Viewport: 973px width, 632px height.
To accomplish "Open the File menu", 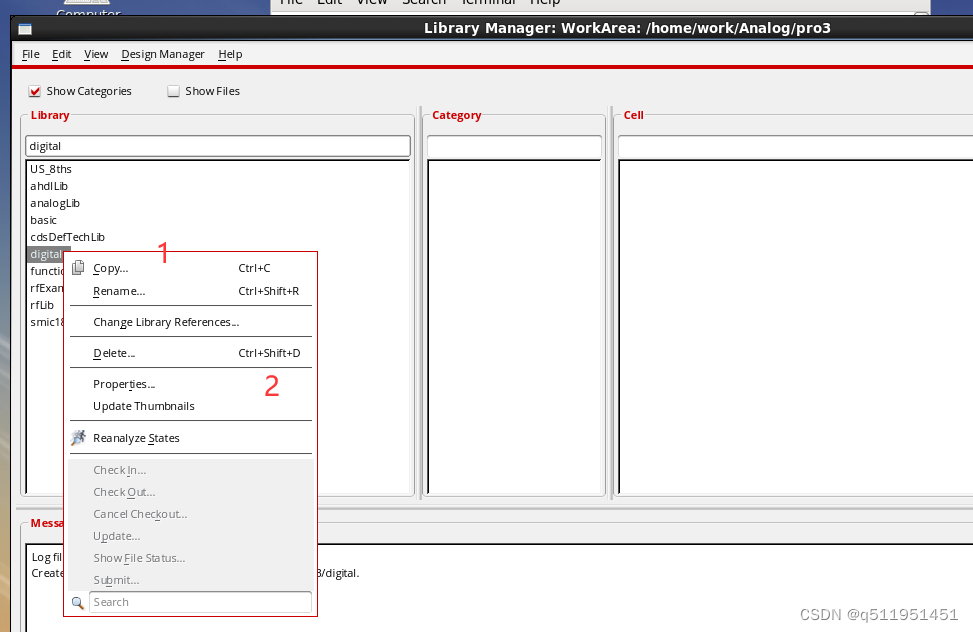I will coord(30,54).
